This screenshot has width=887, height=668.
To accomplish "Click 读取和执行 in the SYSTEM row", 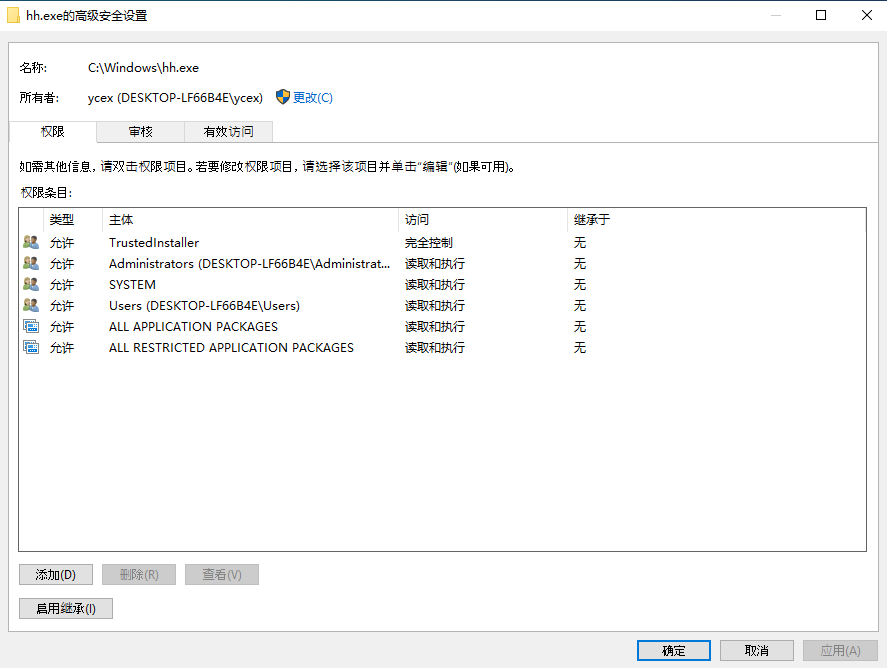I will [435, 285].
